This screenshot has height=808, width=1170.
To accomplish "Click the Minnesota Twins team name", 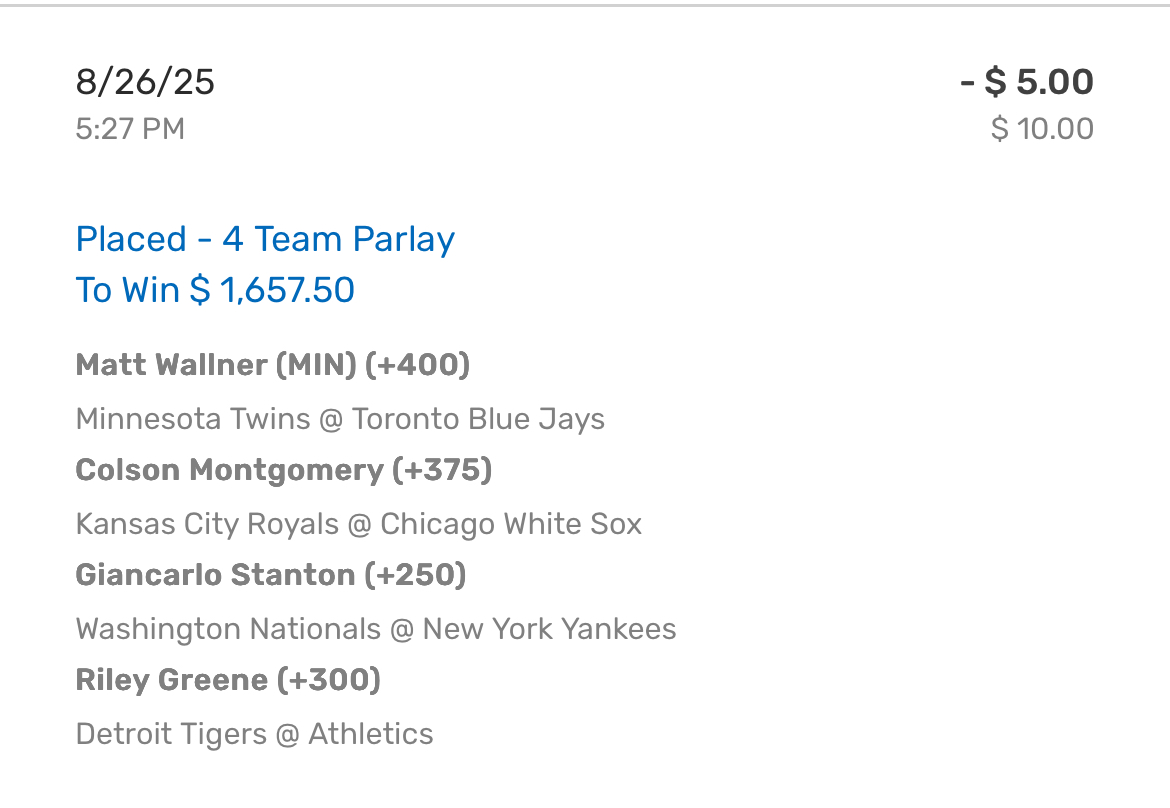I will 193,418.
